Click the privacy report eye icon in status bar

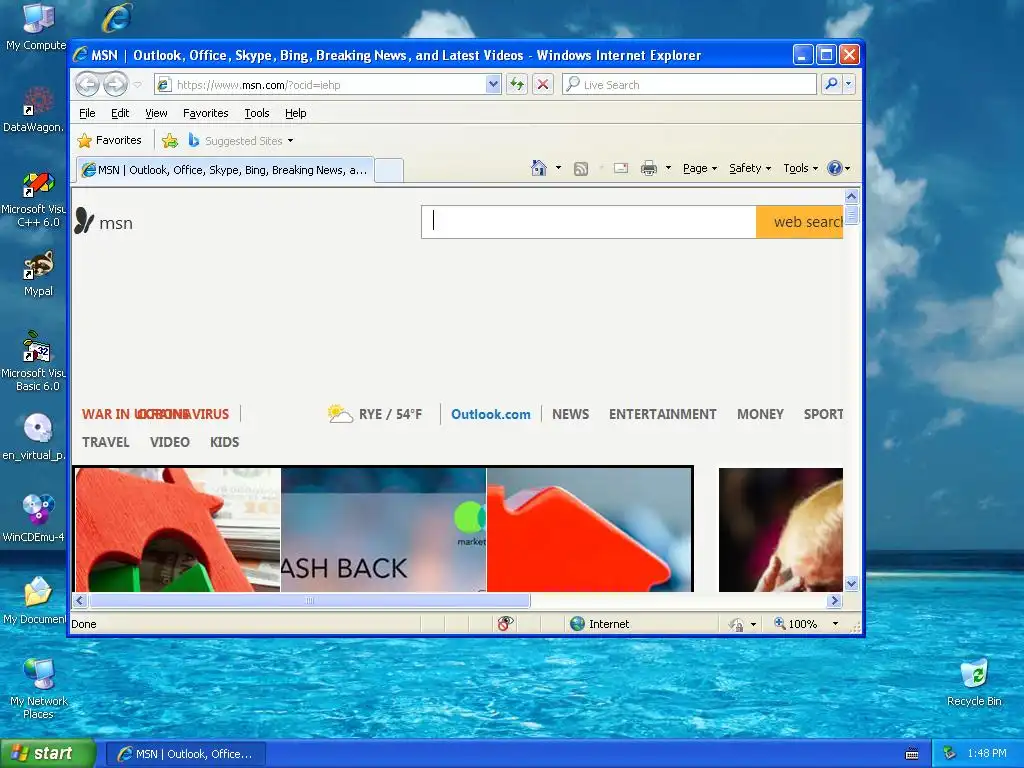(x=505, y=624)
